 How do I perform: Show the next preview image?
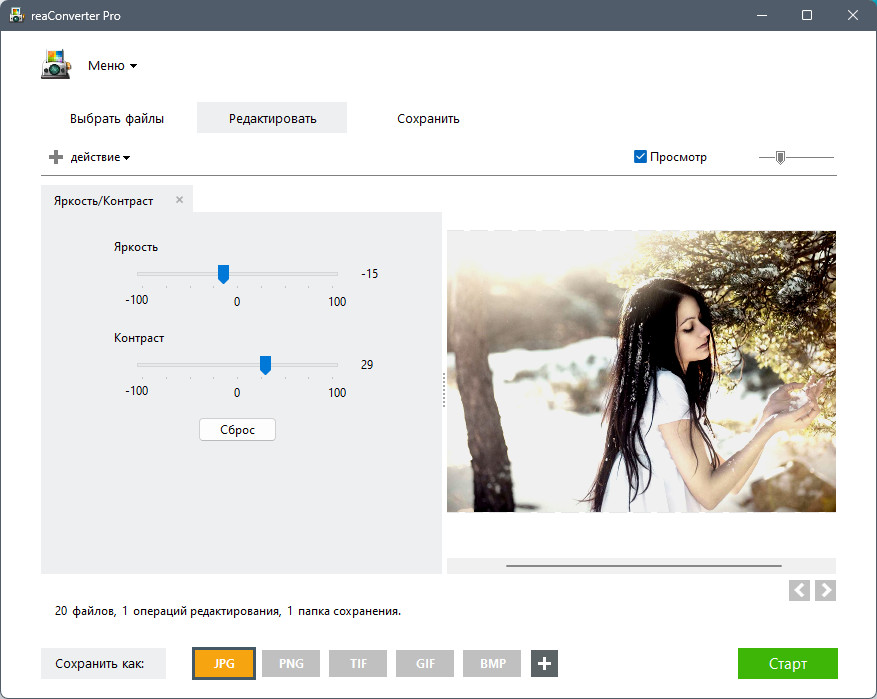[826, 590]
